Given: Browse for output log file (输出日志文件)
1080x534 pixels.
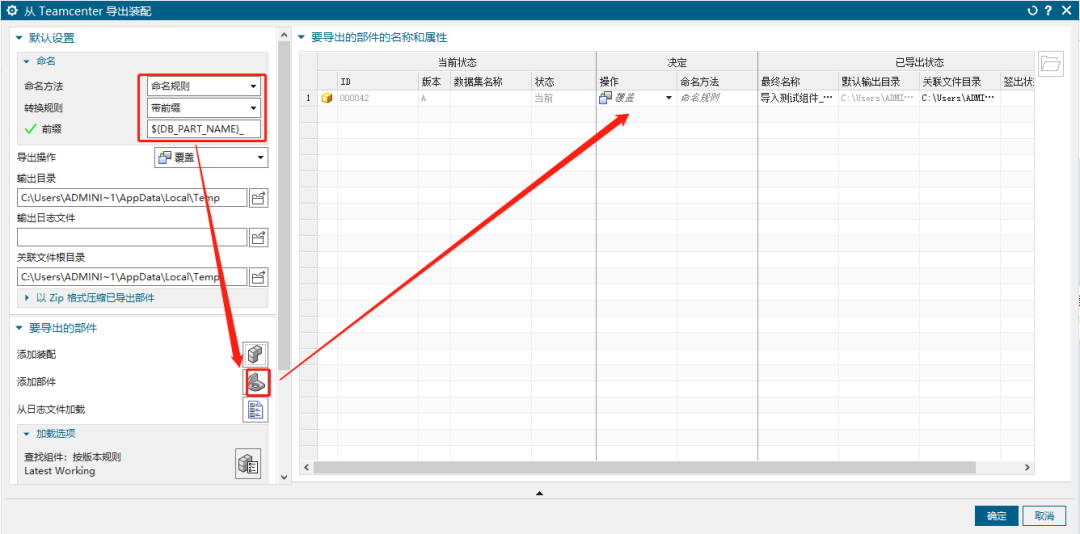Looking at the screenshot, I should coord(258,238).
